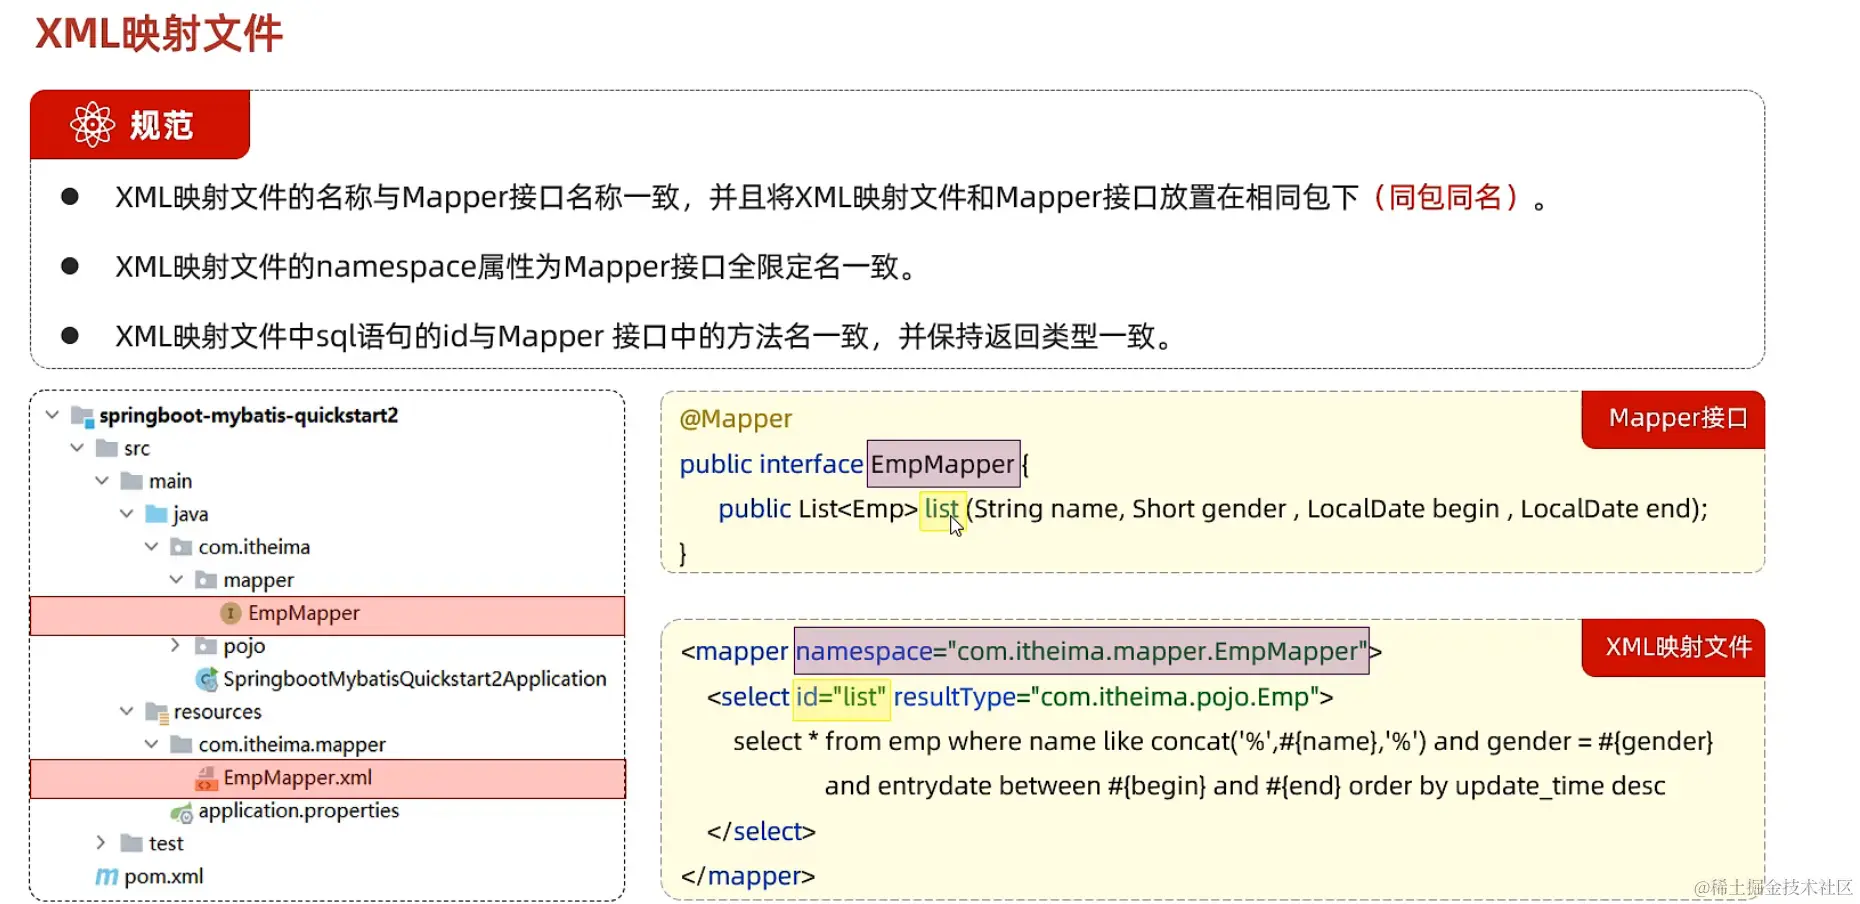Expand the test folder chevron
This screenshot has width=1860, height=904.
tap(101, 842)
